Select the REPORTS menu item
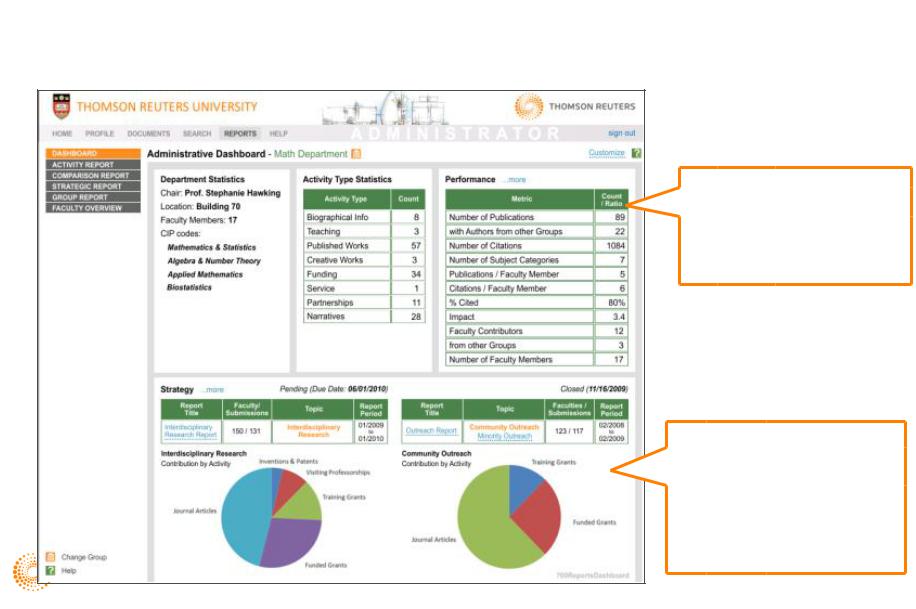This screenshot has width=916, height=609. (240, 134)
